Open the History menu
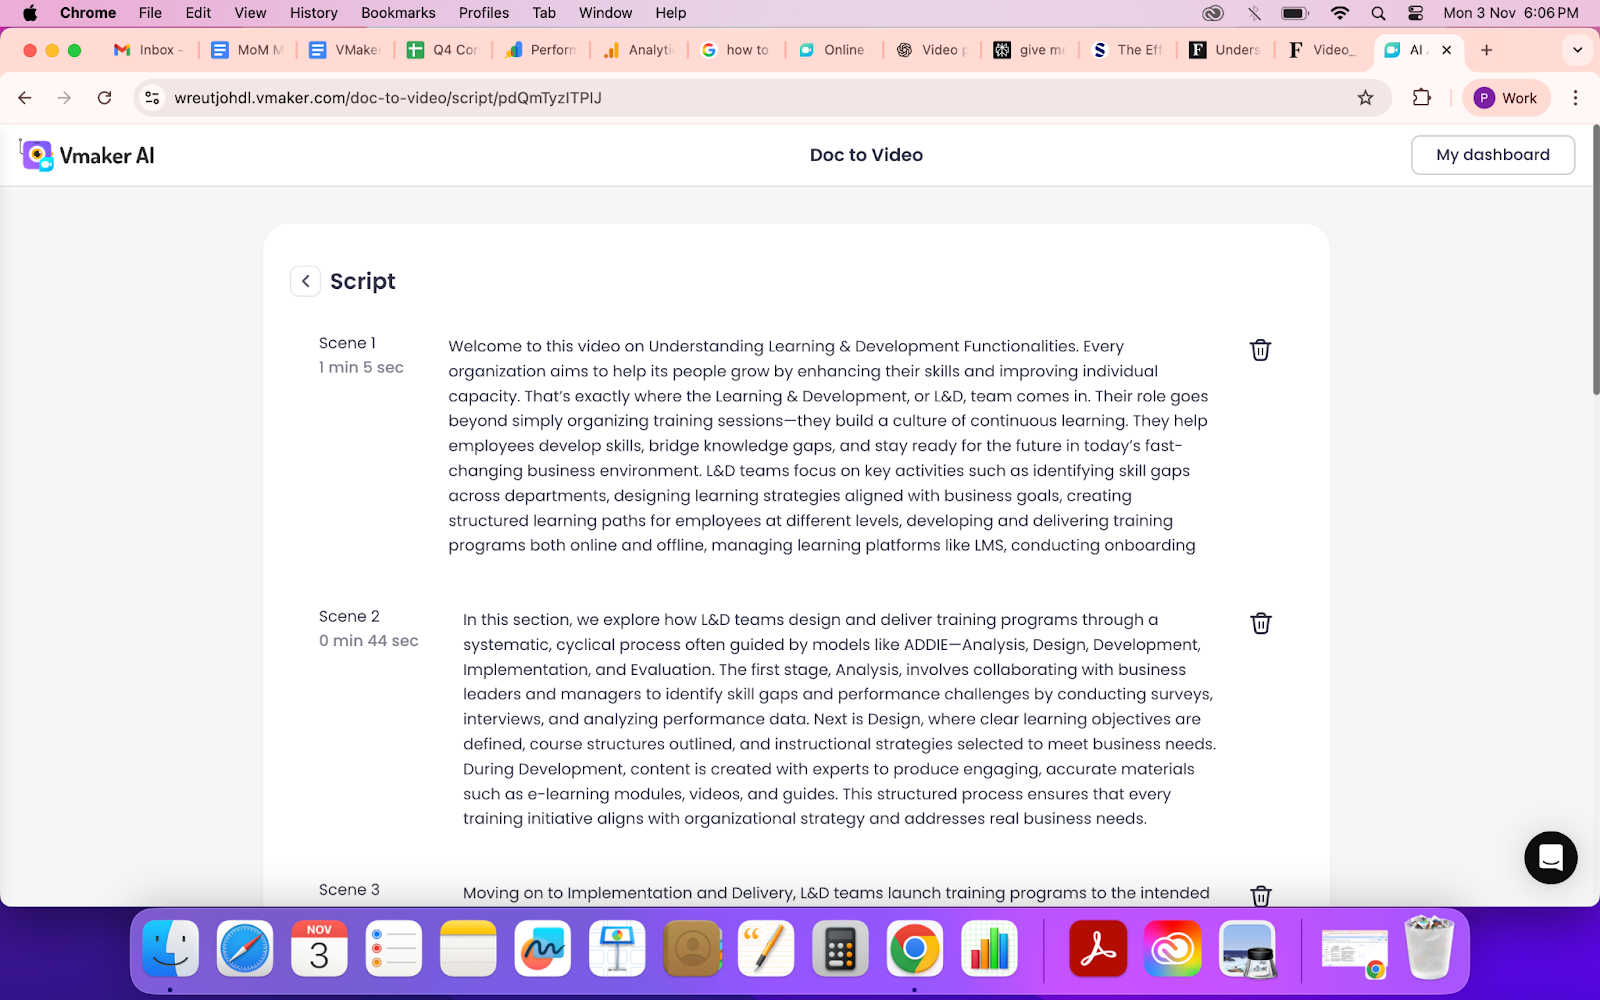Image resolution: width=1600 pixels, height=1000 pixels. click(x=313, y=13)
